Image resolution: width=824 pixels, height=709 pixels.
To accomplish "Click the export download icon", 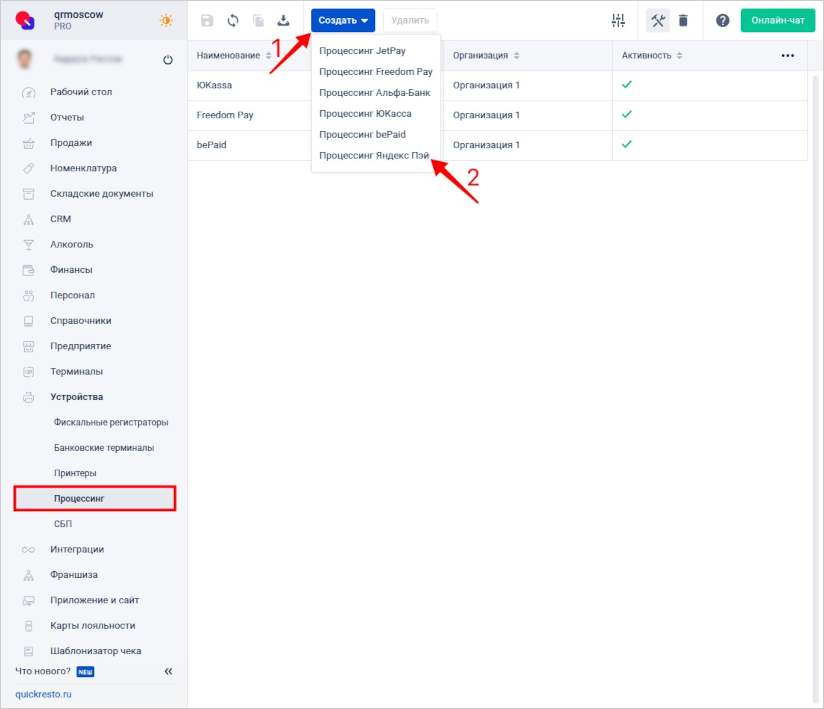I will pos(283,21).
